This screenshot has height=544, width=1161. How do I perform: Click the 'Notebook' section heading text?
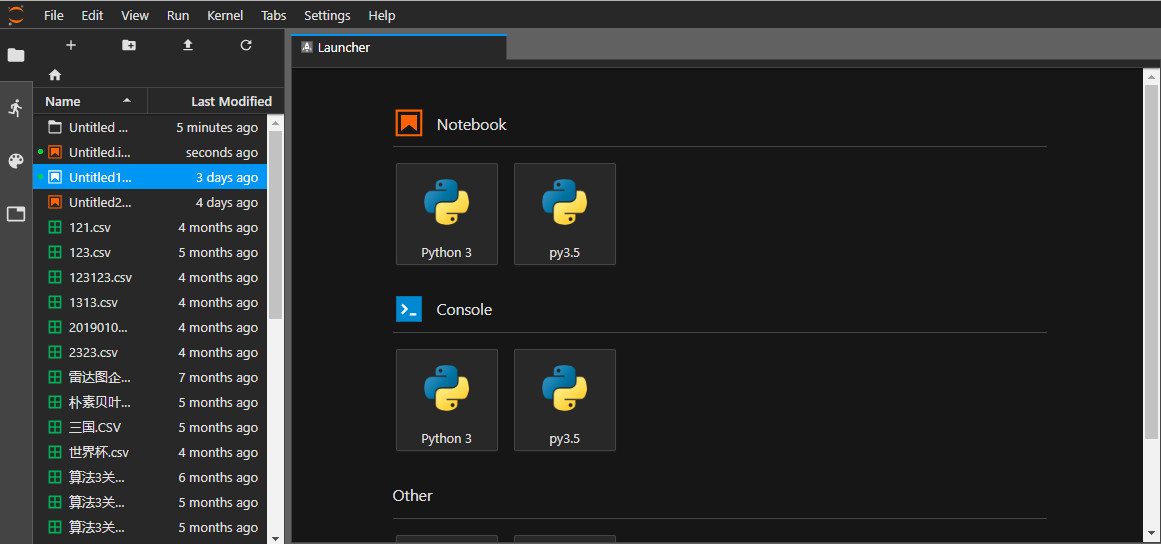(472, 124)
